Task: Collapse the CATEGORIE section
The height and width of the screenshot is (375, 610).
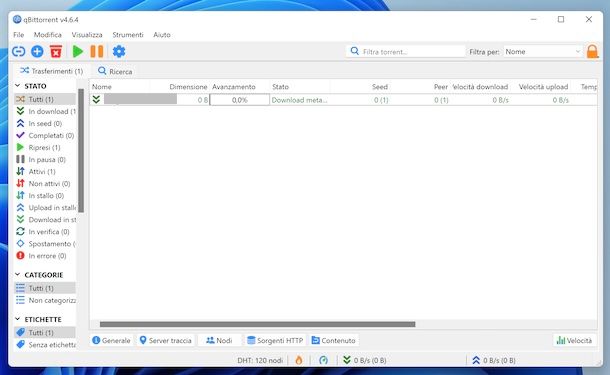Action: pyautogui.click(x=18, y=275)
